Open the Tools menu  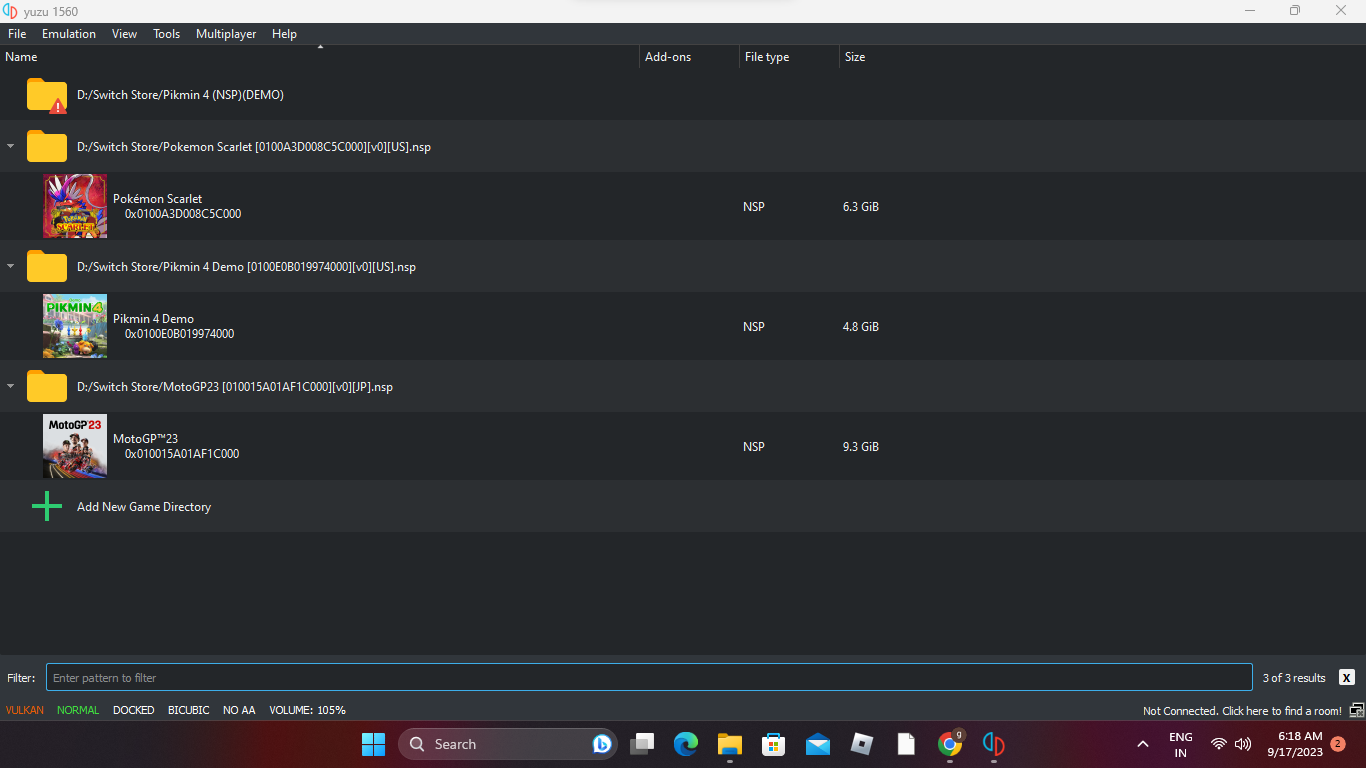[167, 34]
